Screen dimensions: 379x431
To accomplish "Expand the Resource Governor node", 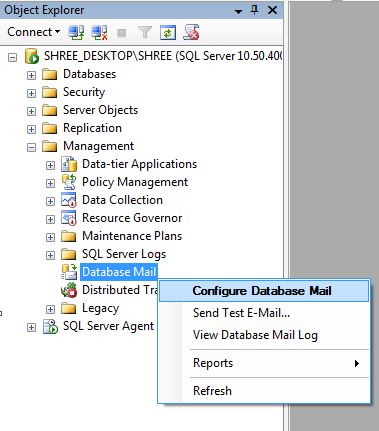I will click(50, 219).
